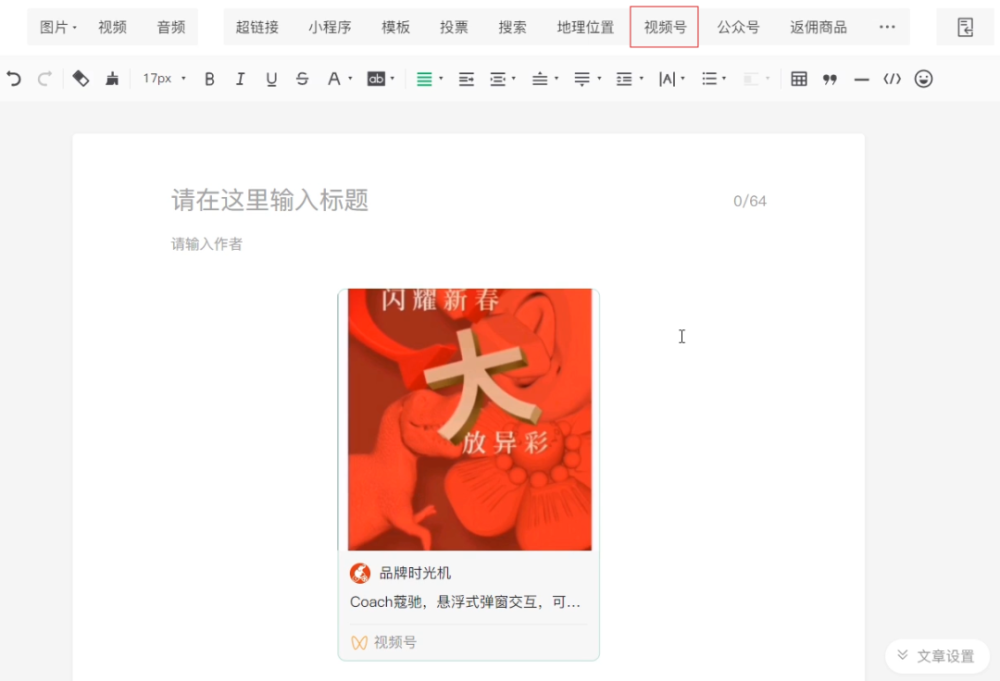Click the 文章设置 button
Image resolution: width=1000 pixels, height=681 pixels.
point(937,655)
